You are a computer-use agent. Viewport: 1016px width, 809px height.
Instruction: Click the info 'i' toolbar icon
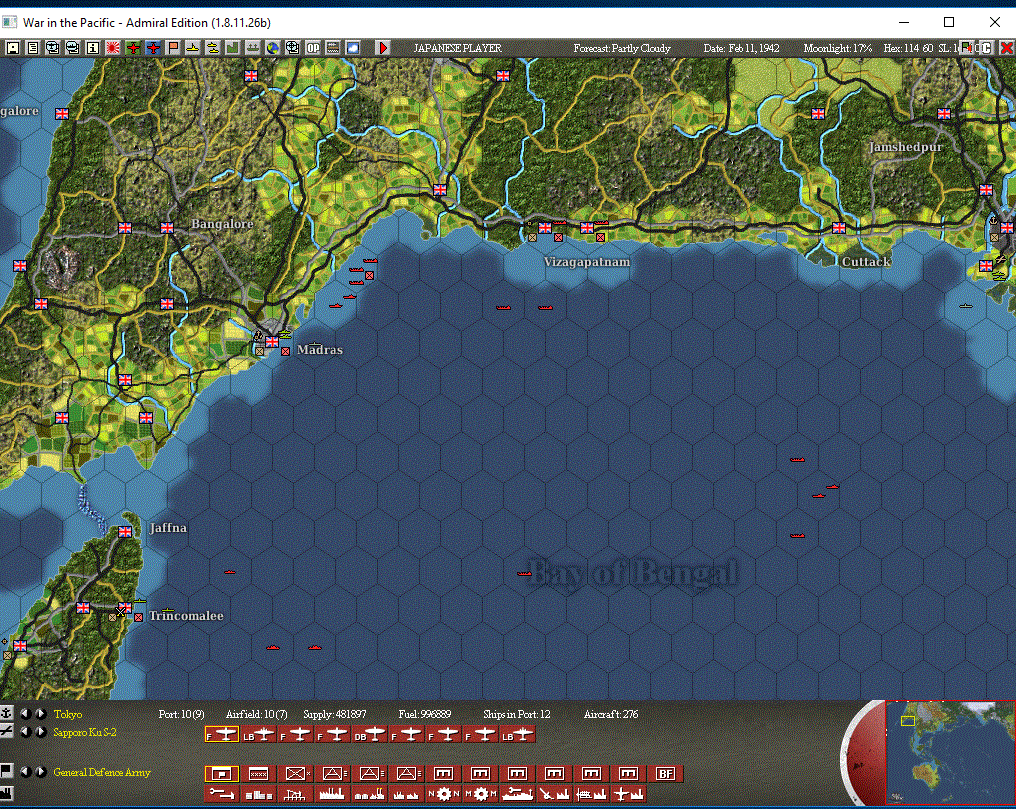[x=93, y=47]
